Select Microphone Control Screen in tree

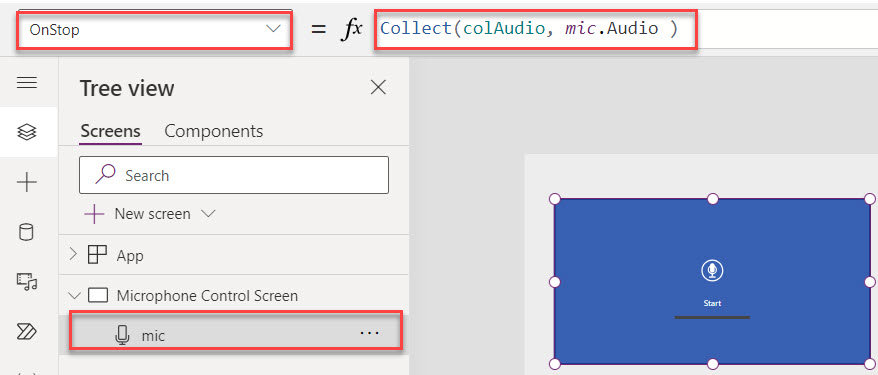point(207,295)
